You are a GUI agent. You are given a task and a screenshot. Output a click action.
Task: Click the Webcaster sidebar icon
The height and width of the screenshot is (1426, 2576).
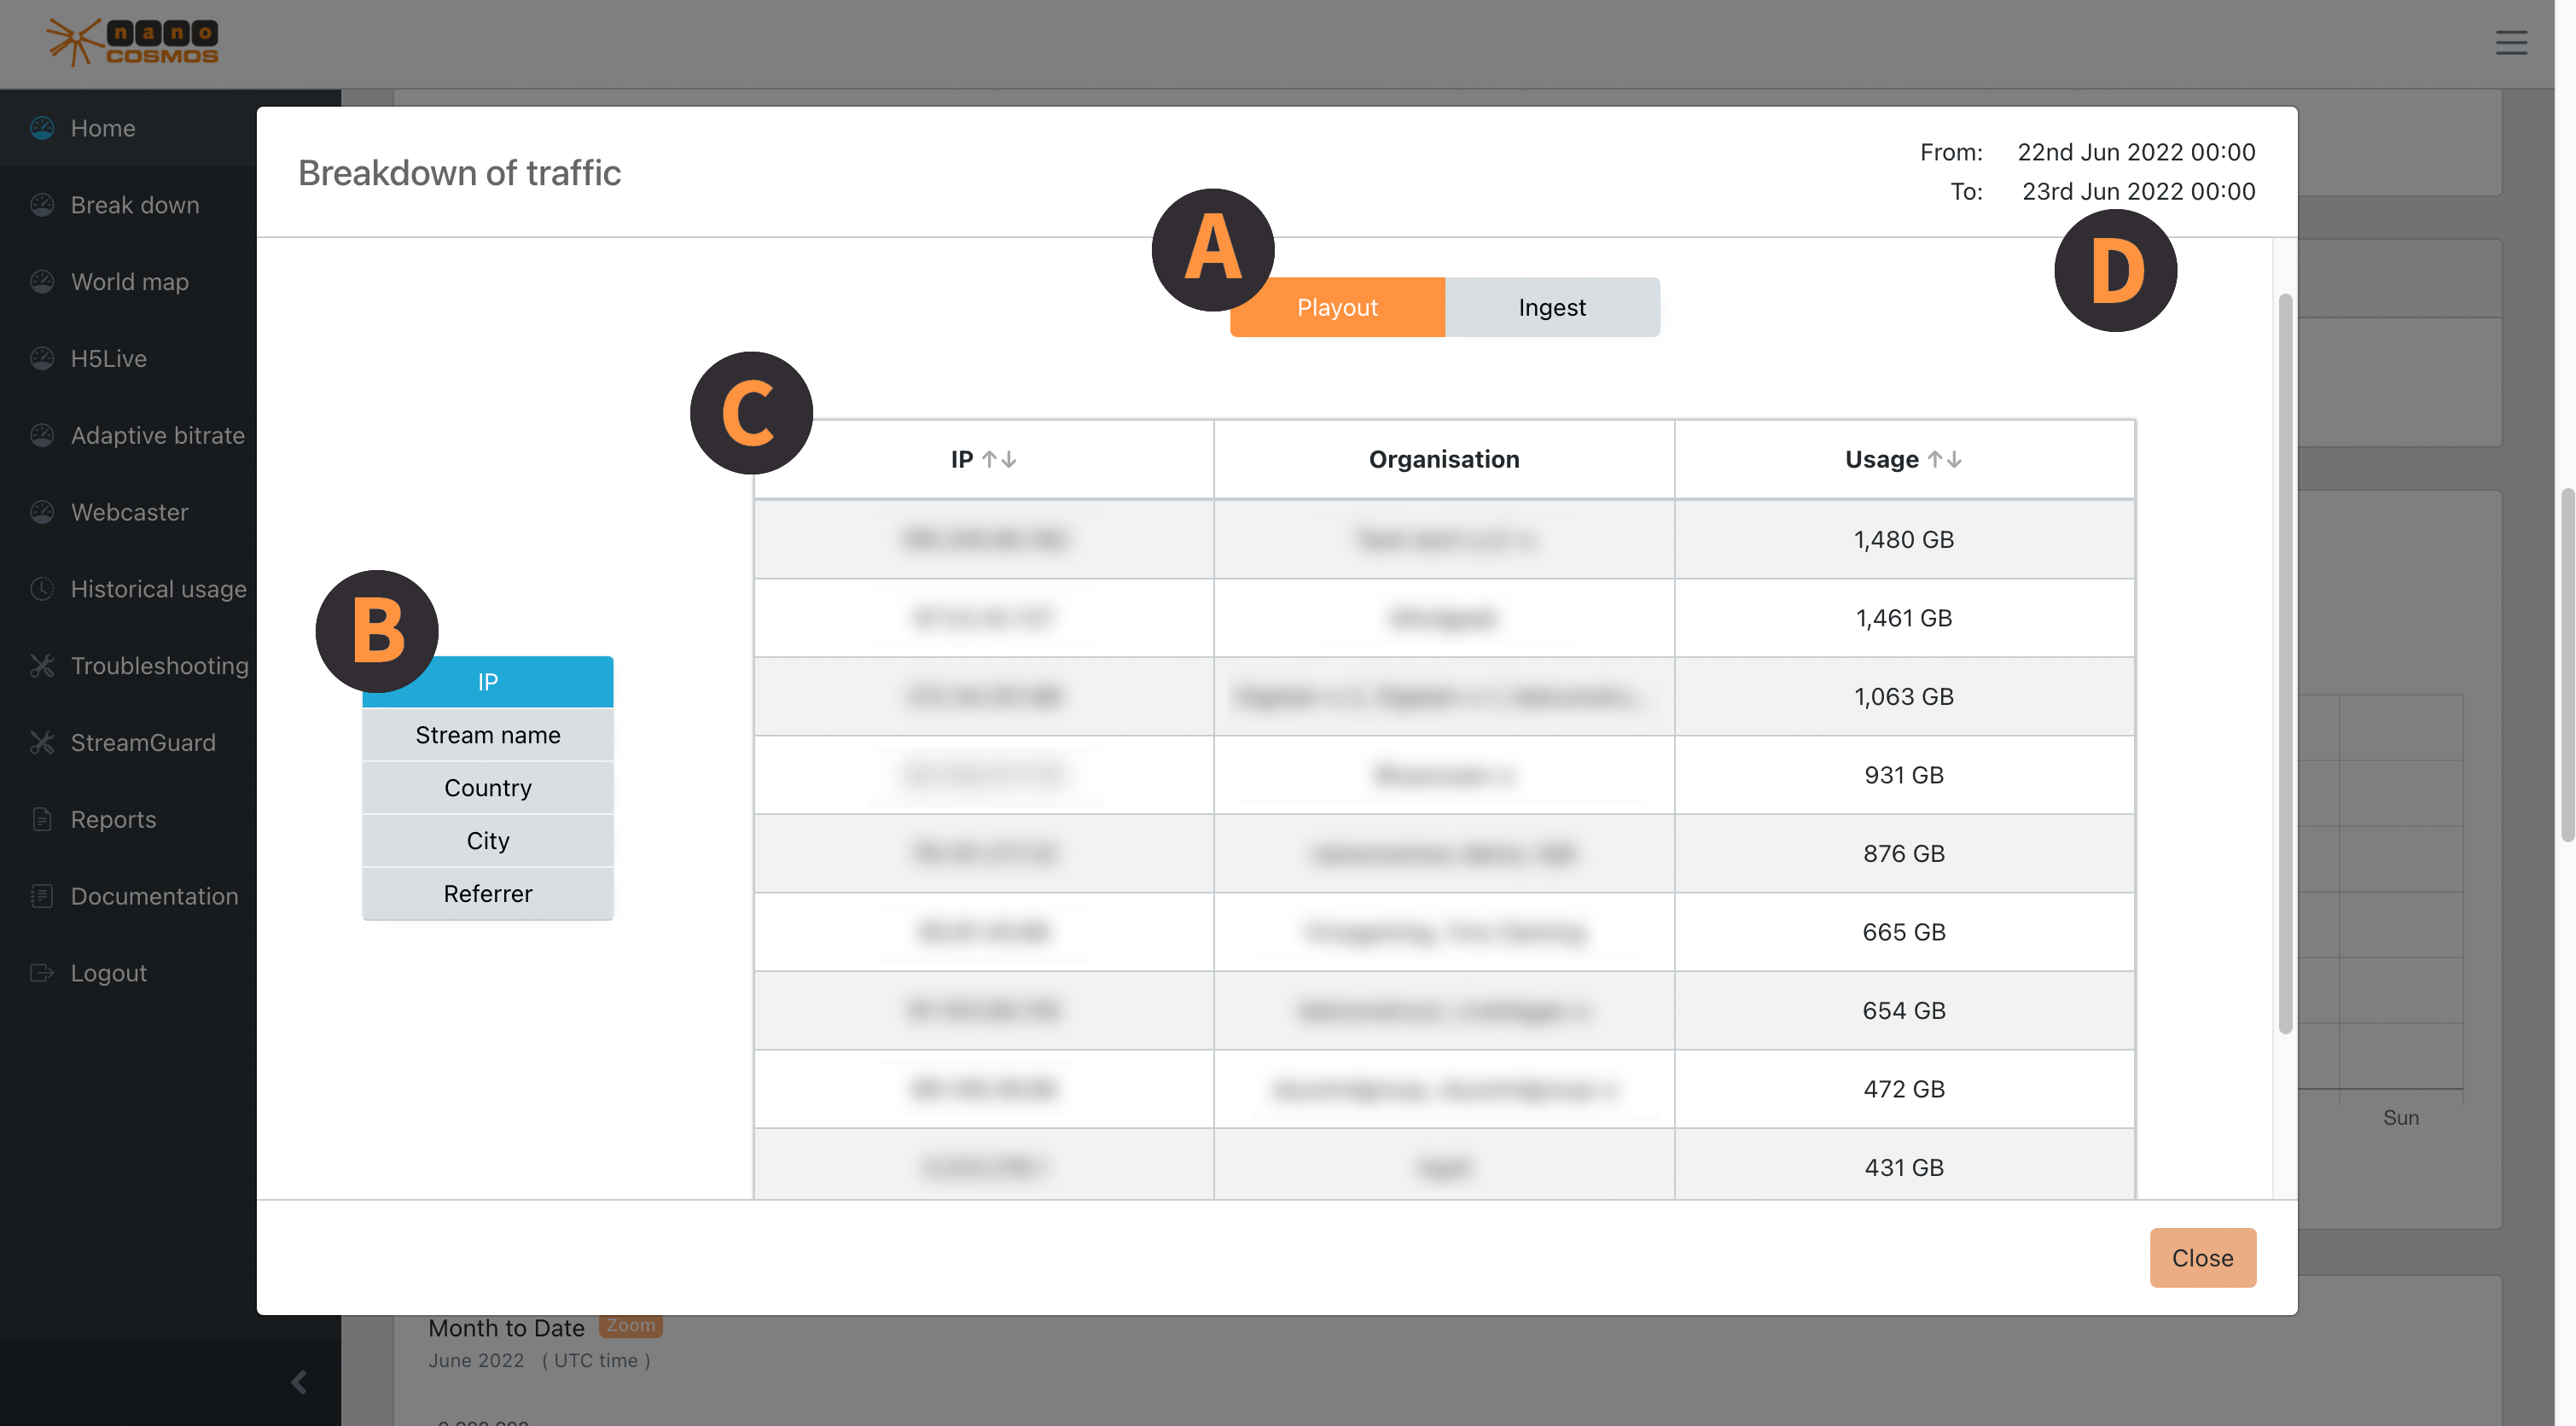(x=42, y=512)
